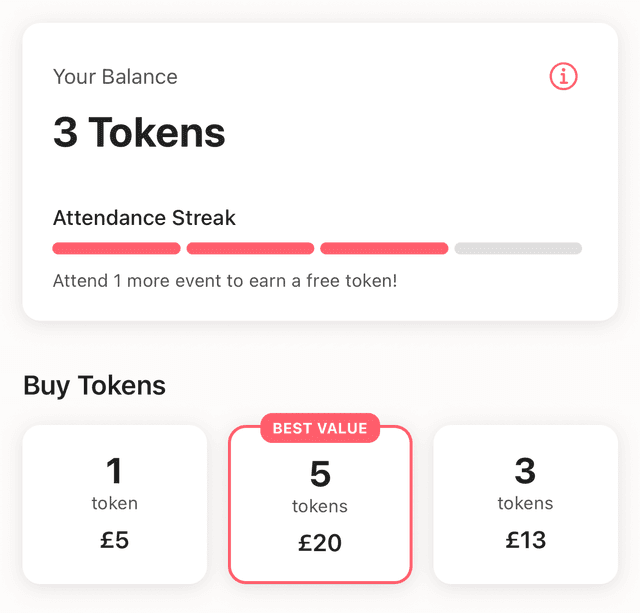
Task: Click the large number 5 in the highlighted card
Action: coord(320,473)
